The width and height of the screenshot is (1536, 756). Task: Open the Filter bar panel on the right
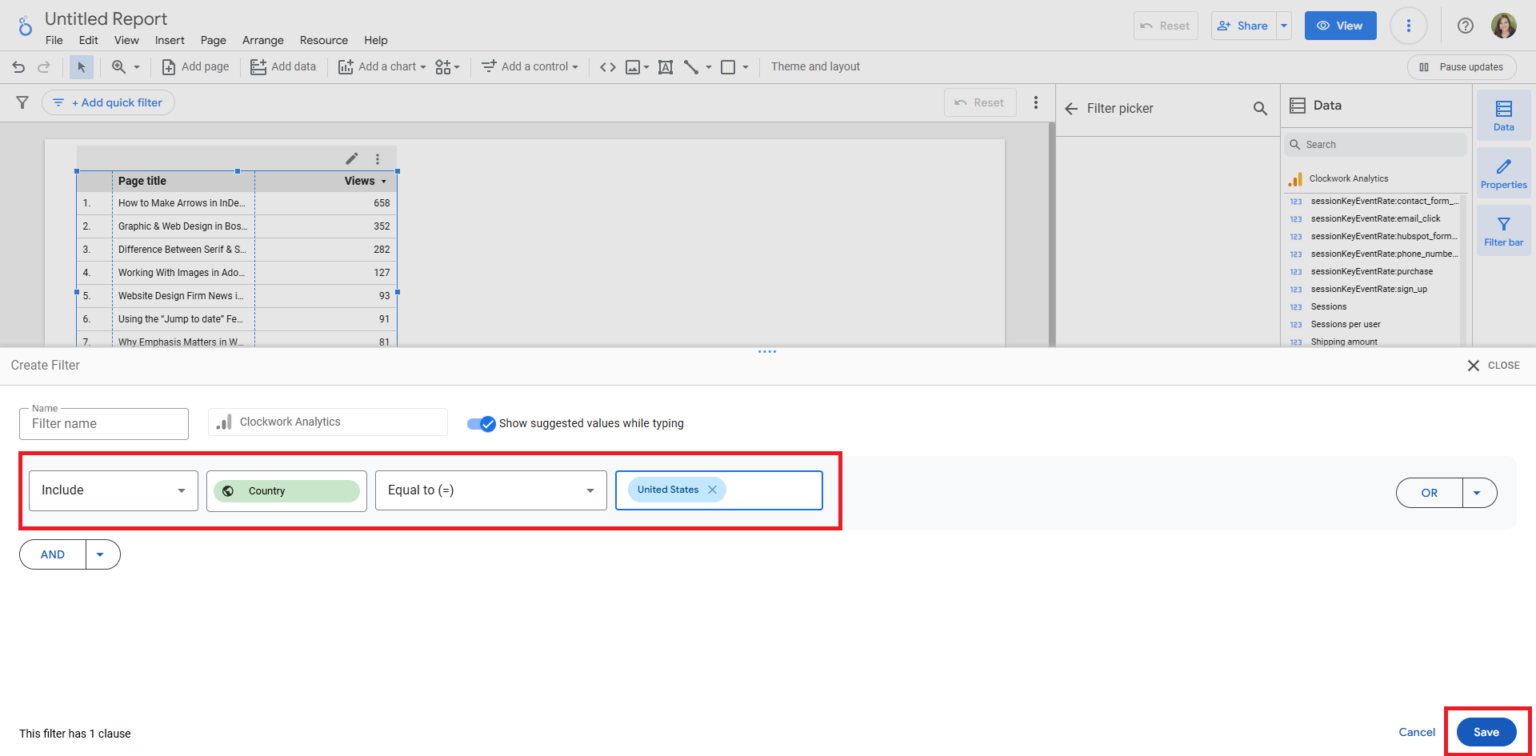pyautogui.click(x=1504, y=230)
